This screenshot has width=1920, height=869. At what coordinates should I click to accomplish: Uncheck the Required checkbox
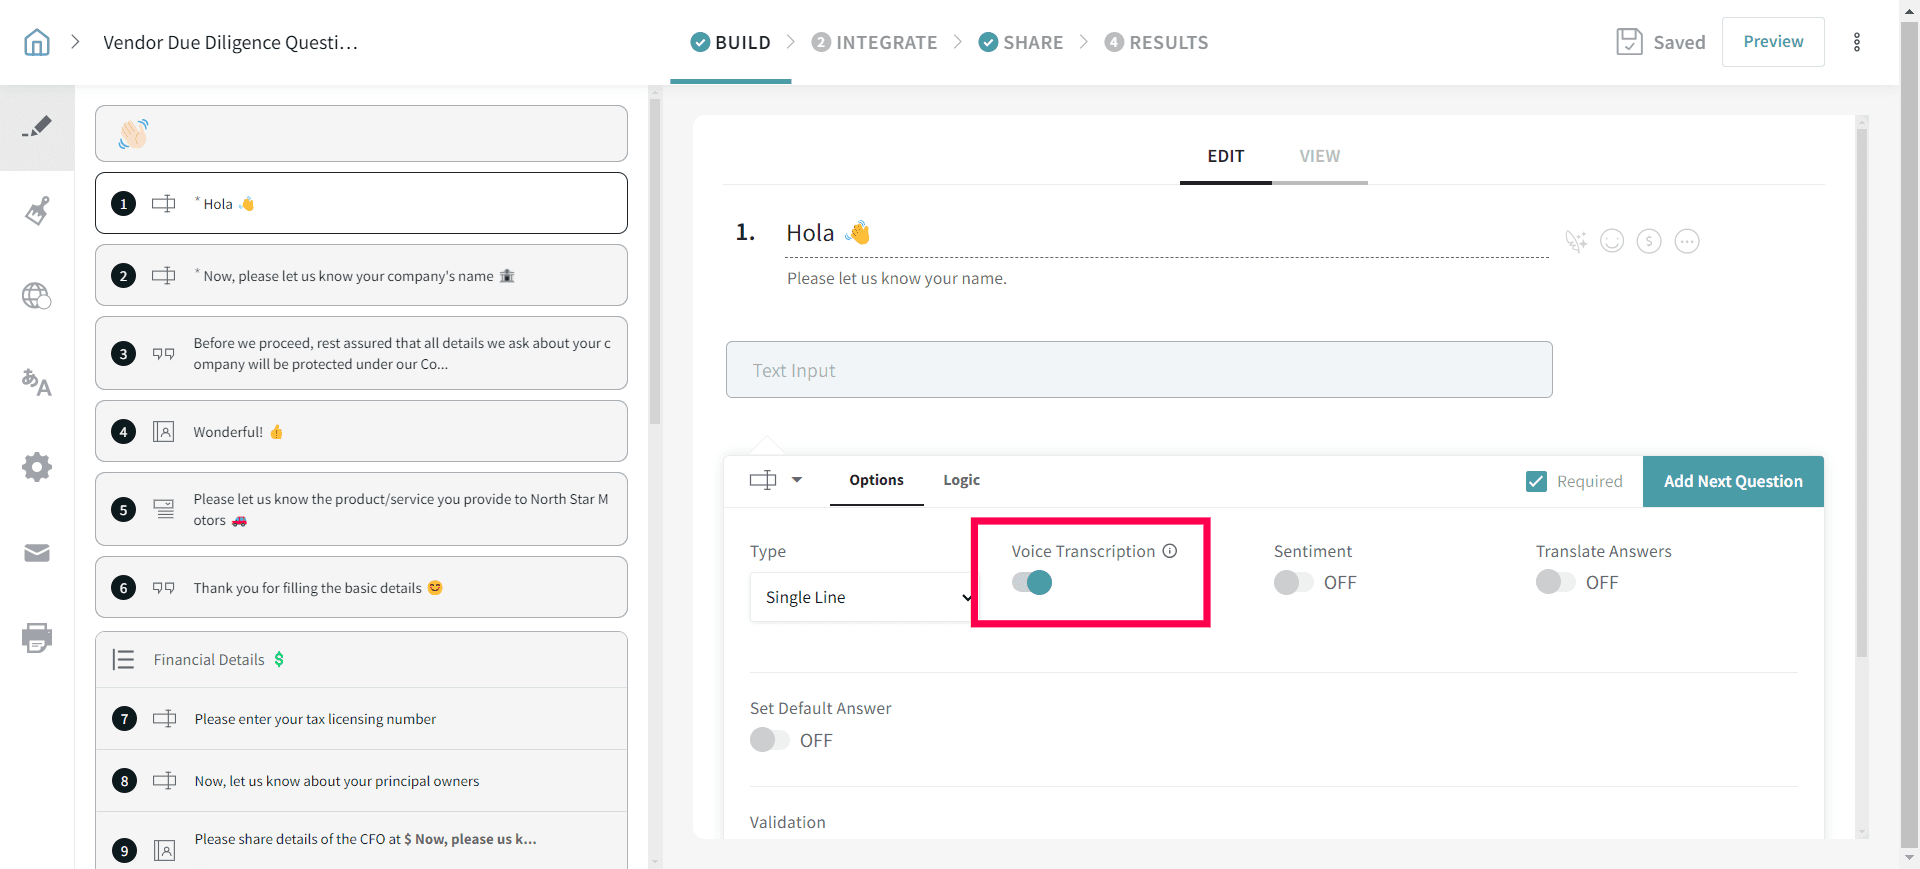coord(1536,482)
